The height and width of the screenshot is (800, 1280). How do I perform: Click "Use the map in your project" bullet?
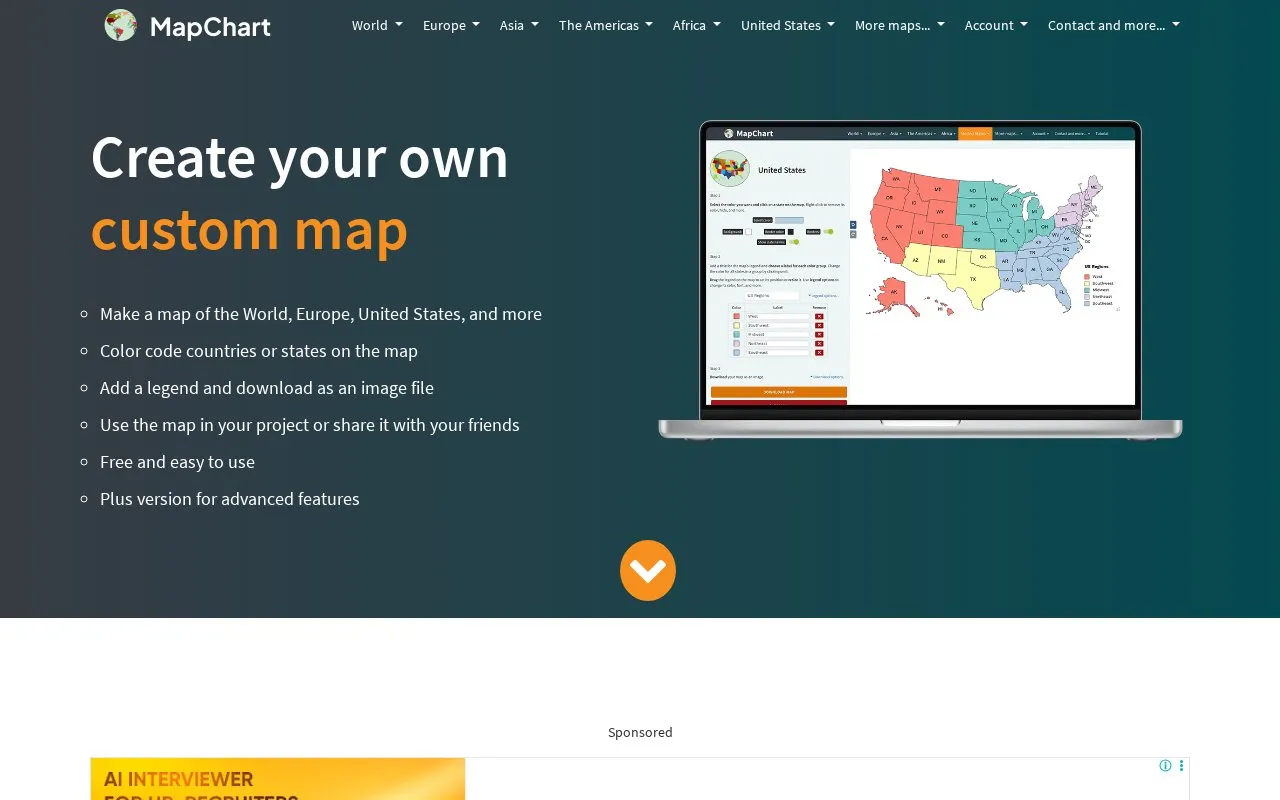(310, 425)
